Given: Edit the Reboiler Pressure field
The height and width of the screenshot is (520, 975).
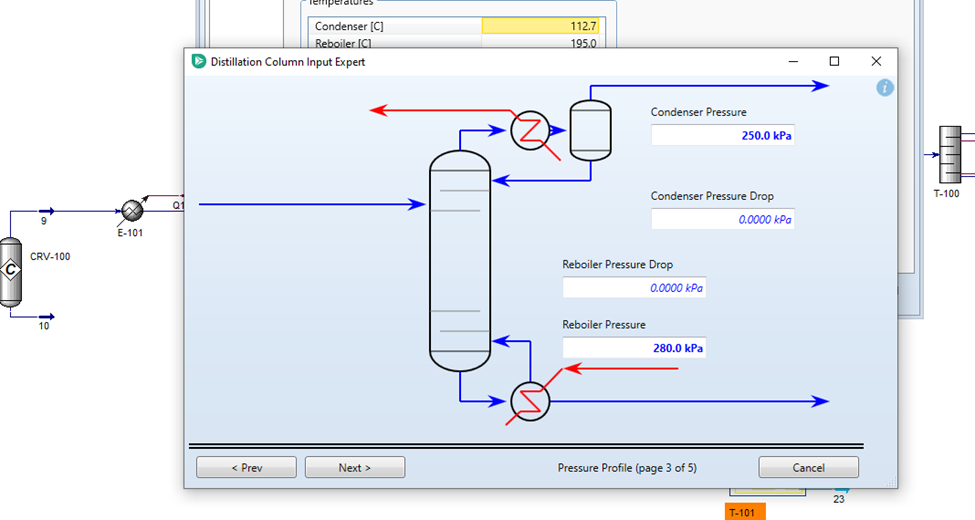Looking at the screenshot, I should [634, 348].
